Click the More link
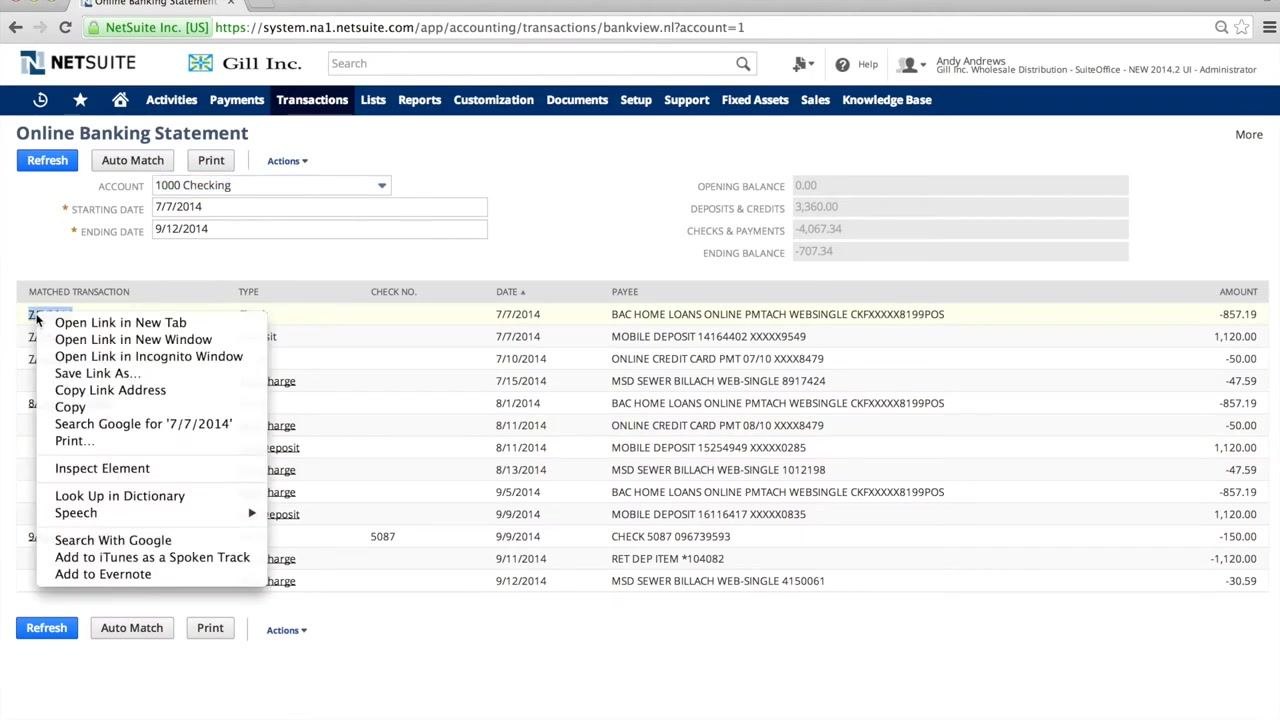This screenshot has height=720, width=1280. click(1248, 134)
